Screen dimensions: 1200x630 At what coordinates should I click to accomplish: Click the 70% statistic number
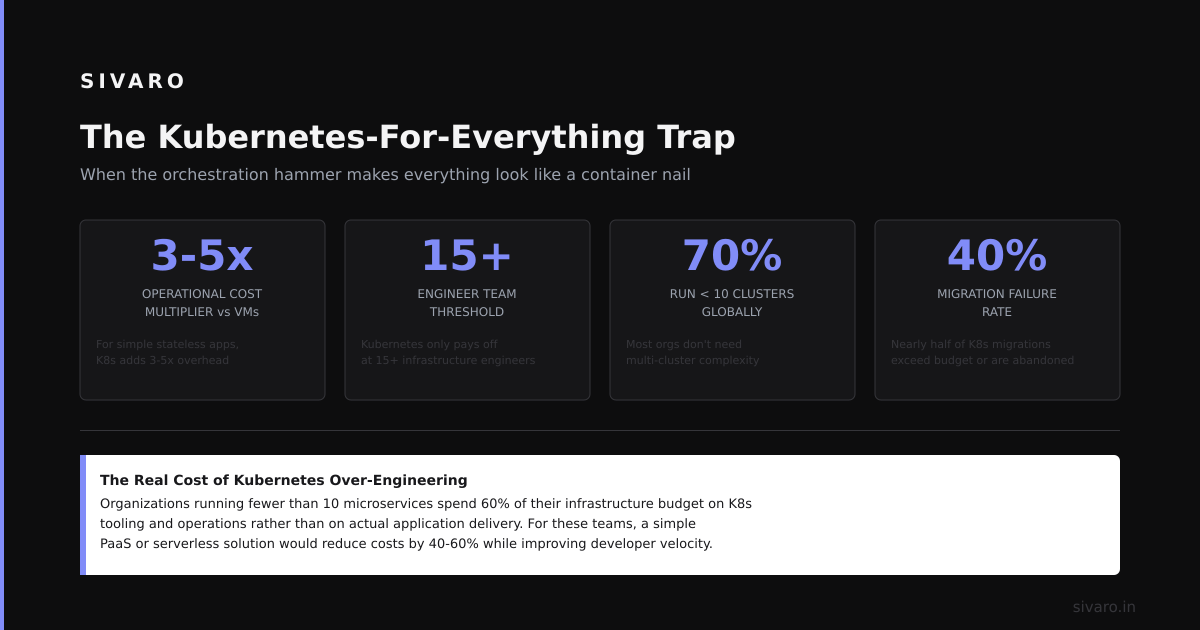click(732, 256)
